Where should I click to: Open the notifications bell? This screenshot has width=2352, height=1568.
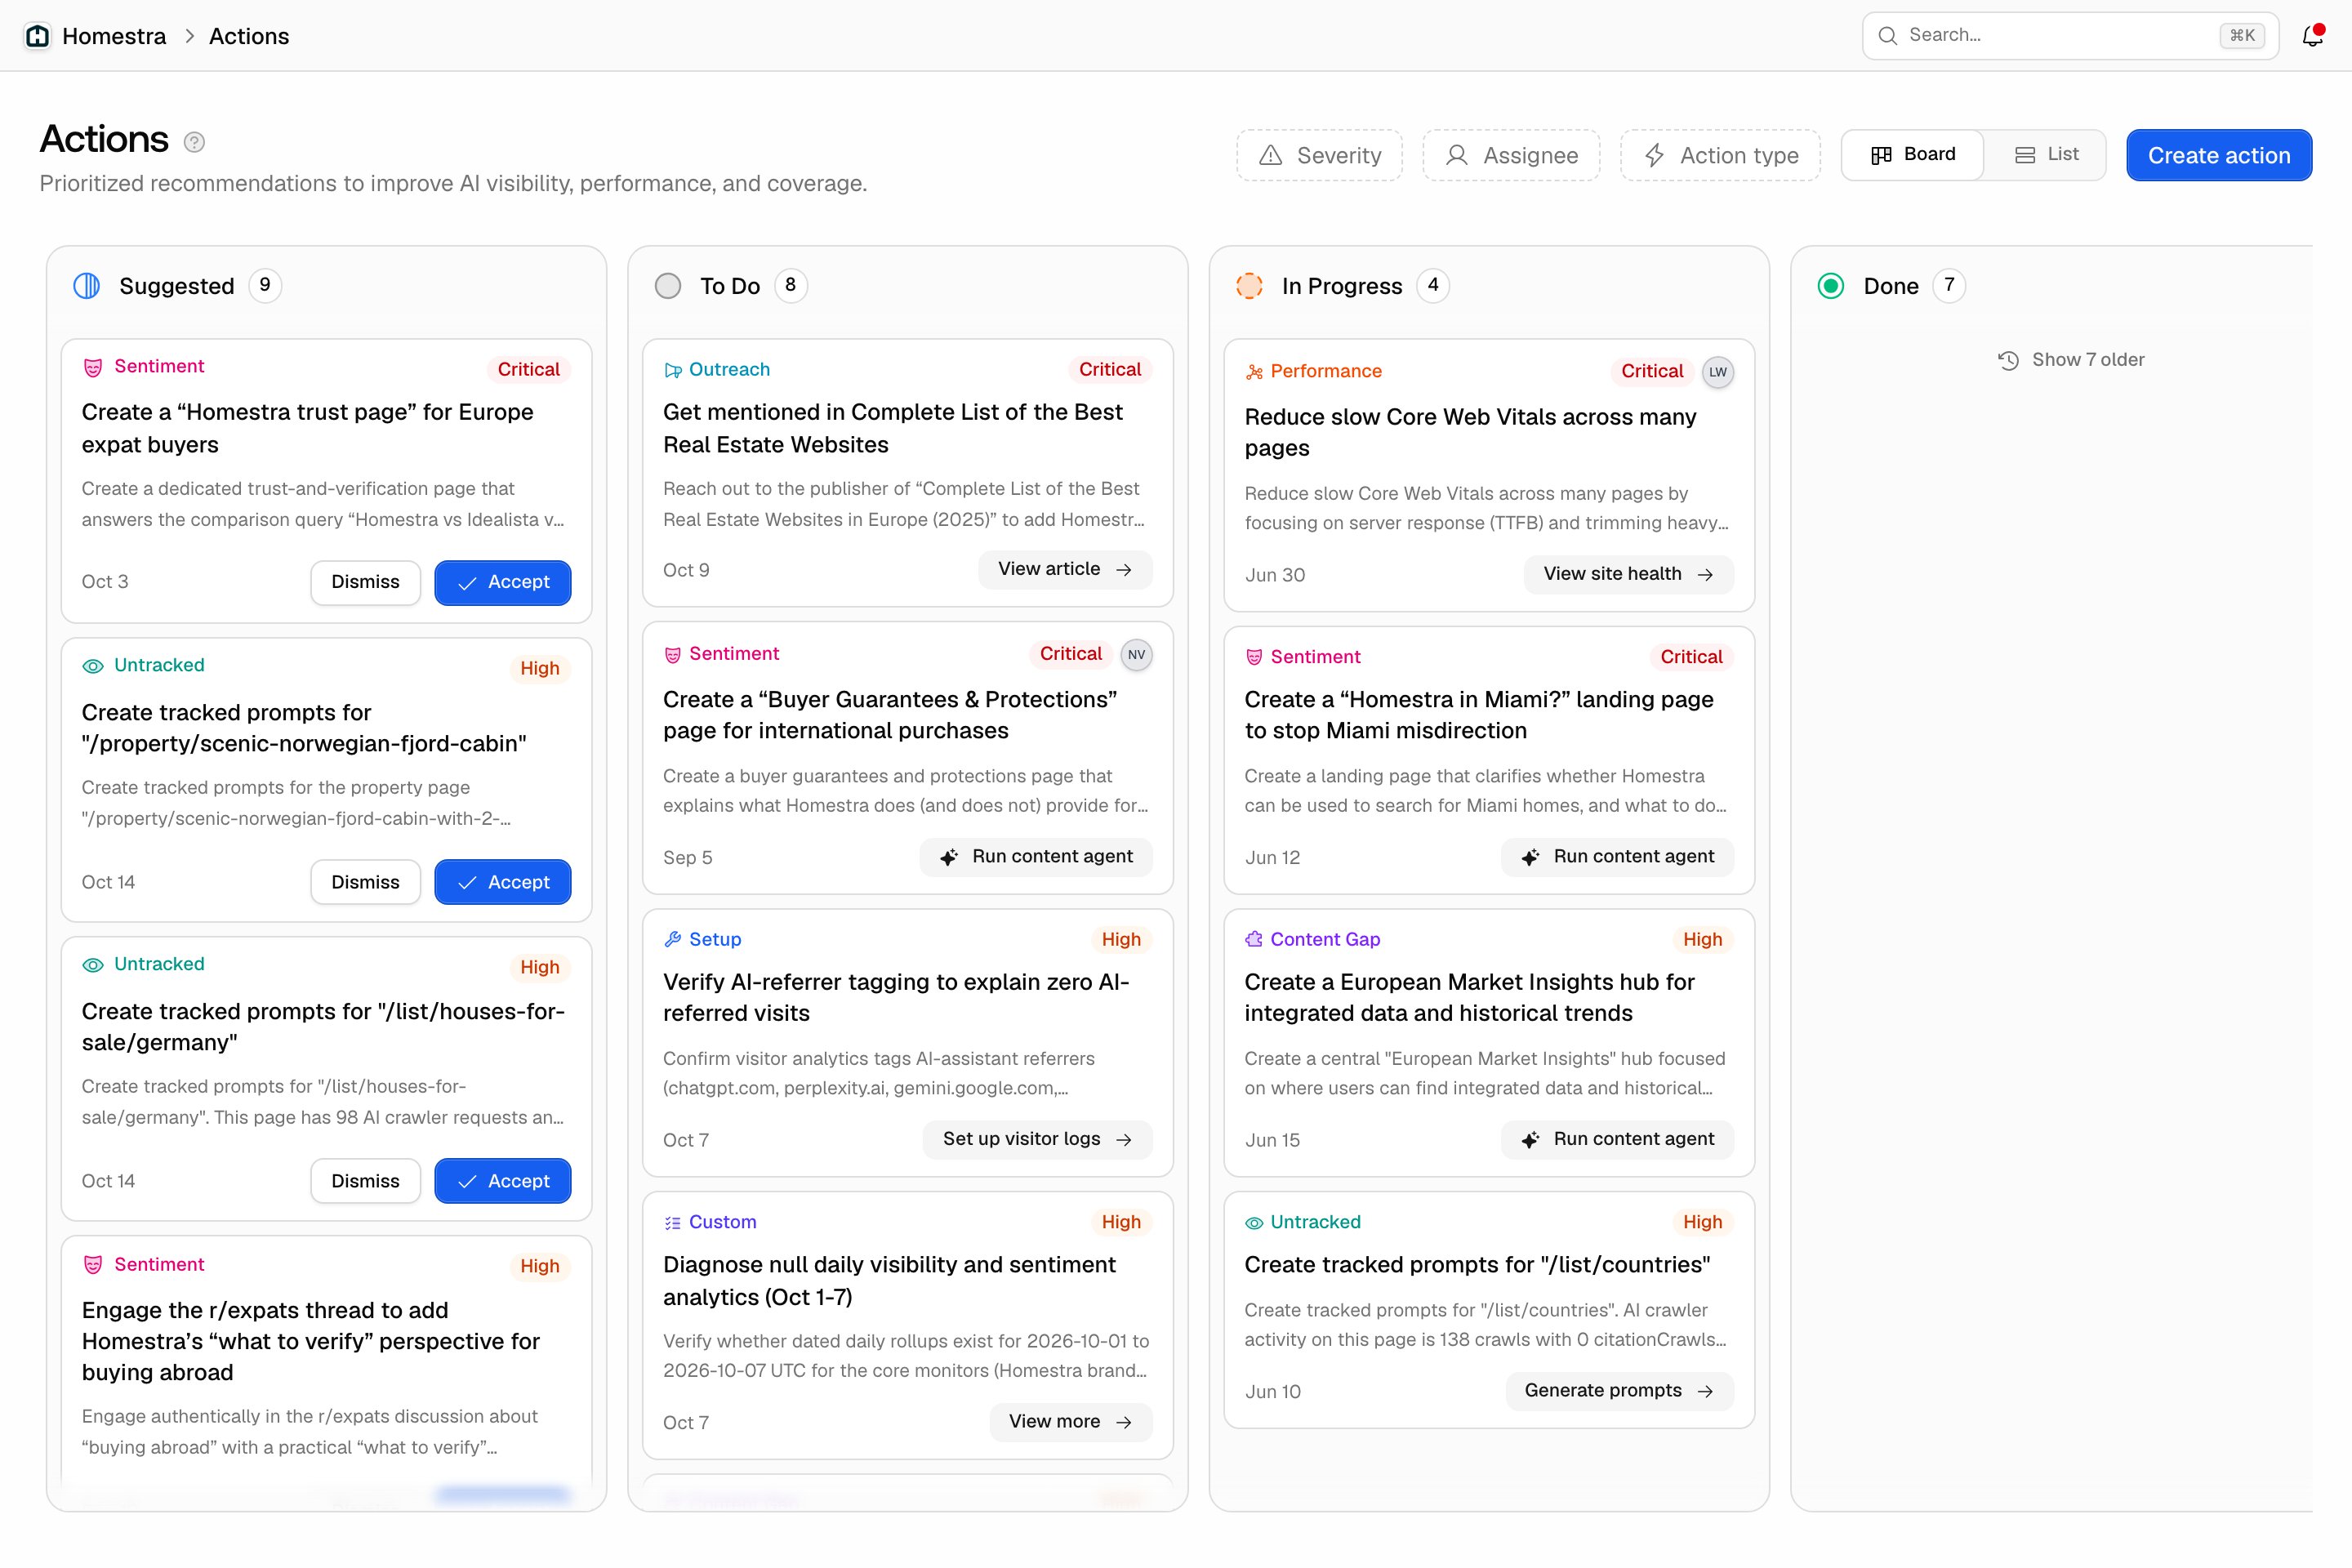pyautogui.click(x=2312, y=36)
